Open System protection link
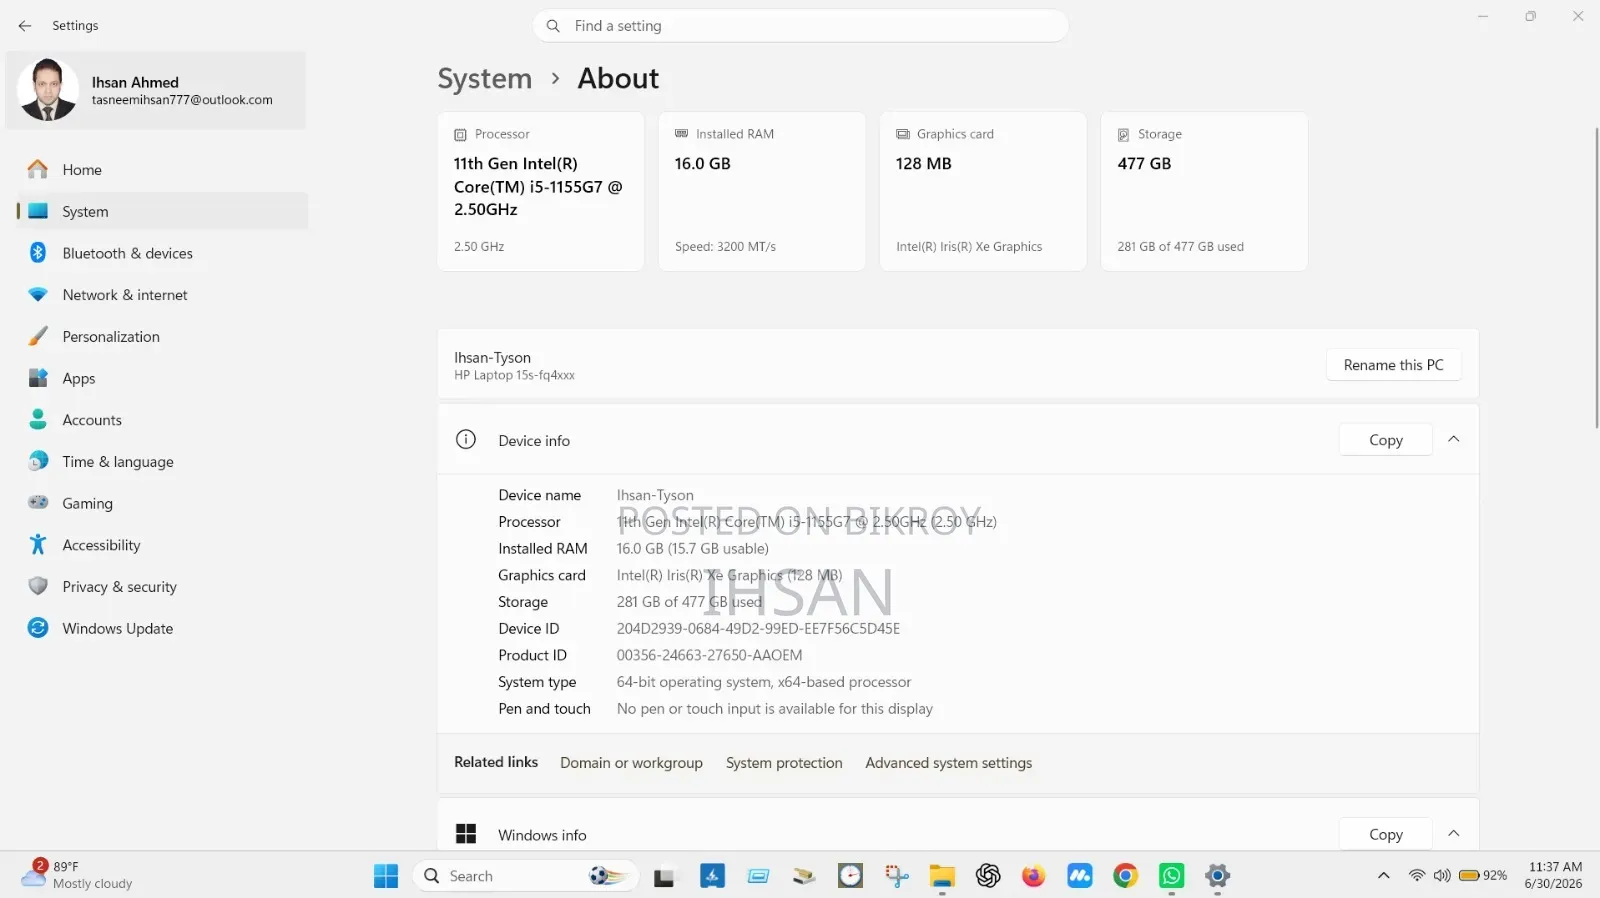Viewport: 1600px width, 898px height. point(784,763)
